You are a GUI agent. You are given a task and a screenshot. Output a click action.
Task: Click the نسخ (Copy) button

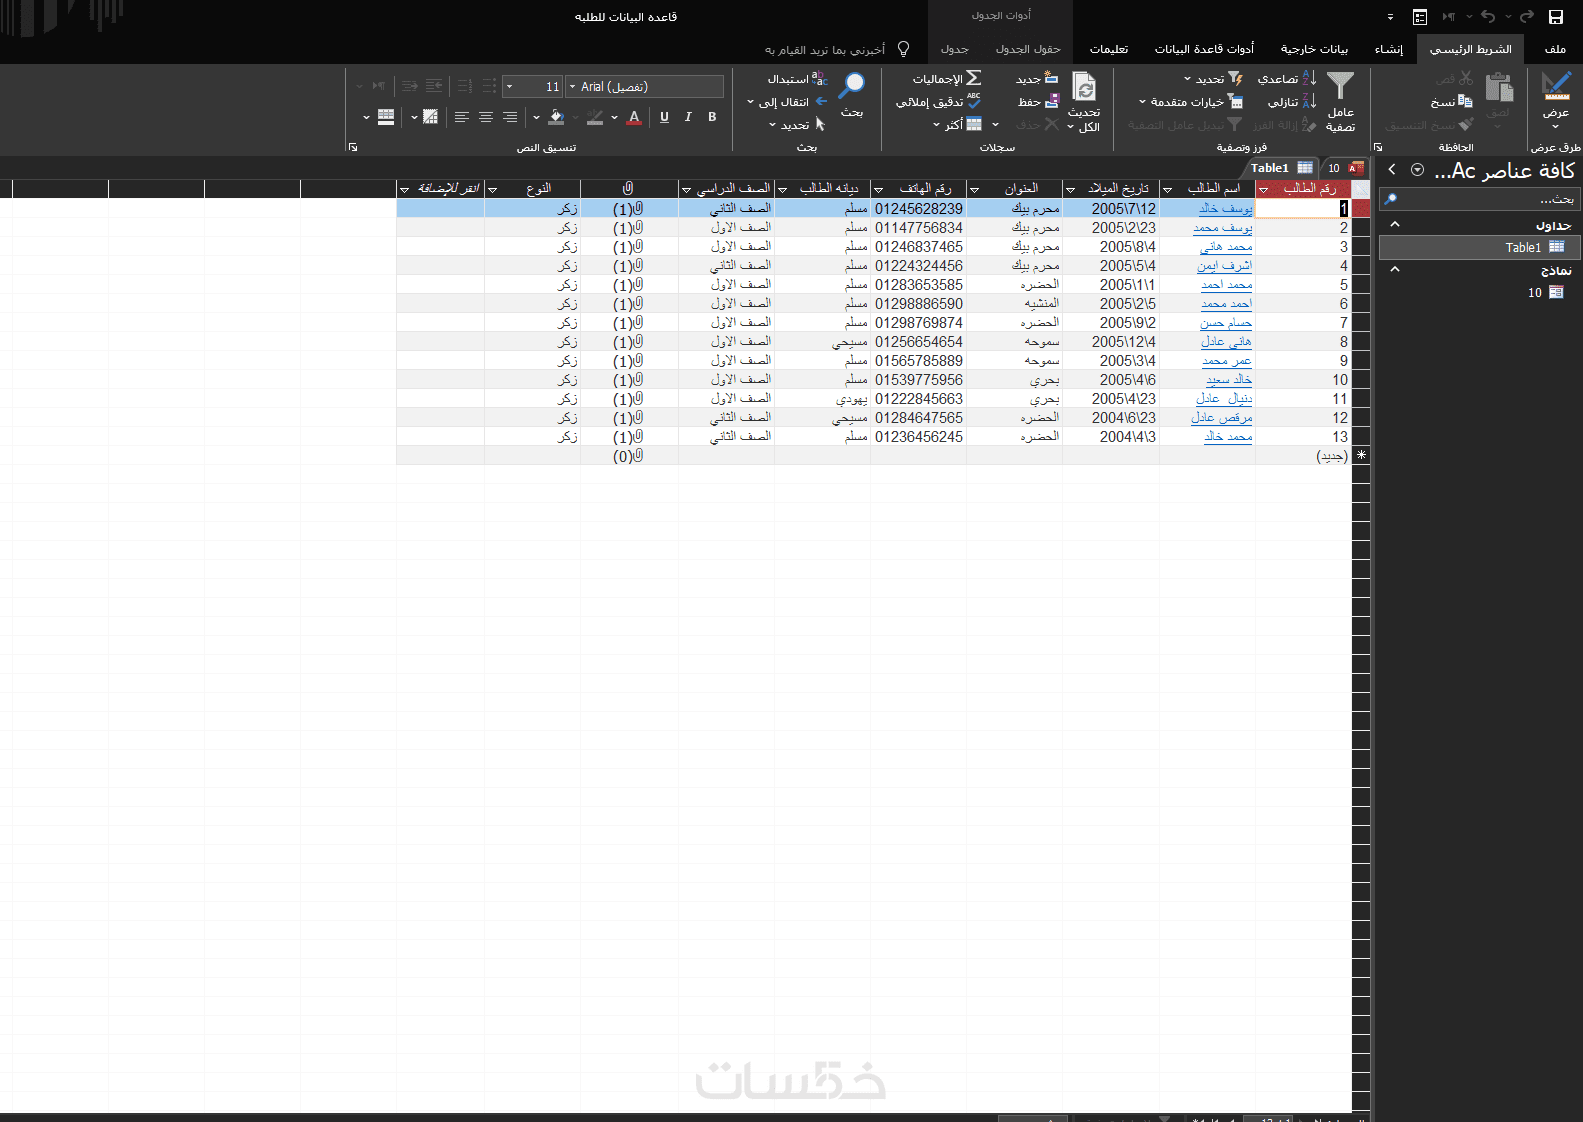[x=1451, y=102]
